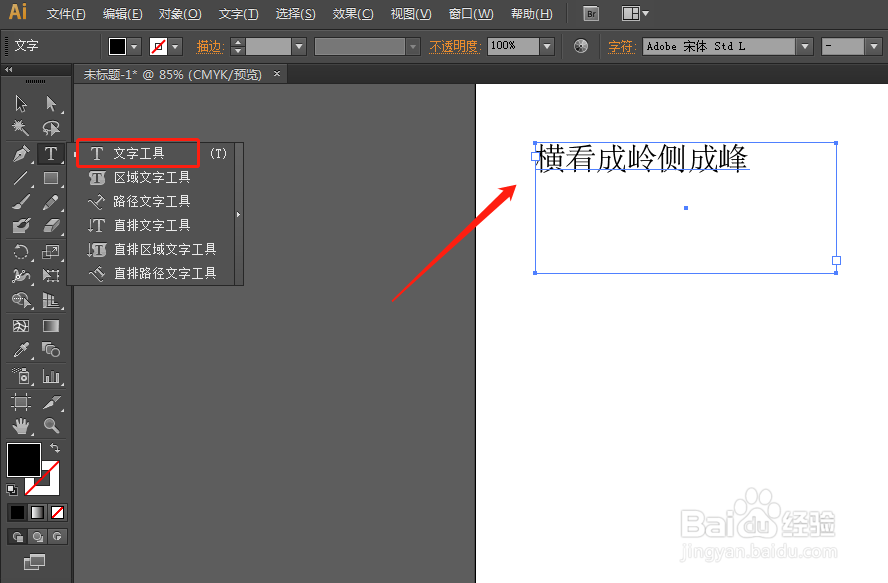Select the Slice tool
The height and width of the screenshot is (583, 888).
51,402
